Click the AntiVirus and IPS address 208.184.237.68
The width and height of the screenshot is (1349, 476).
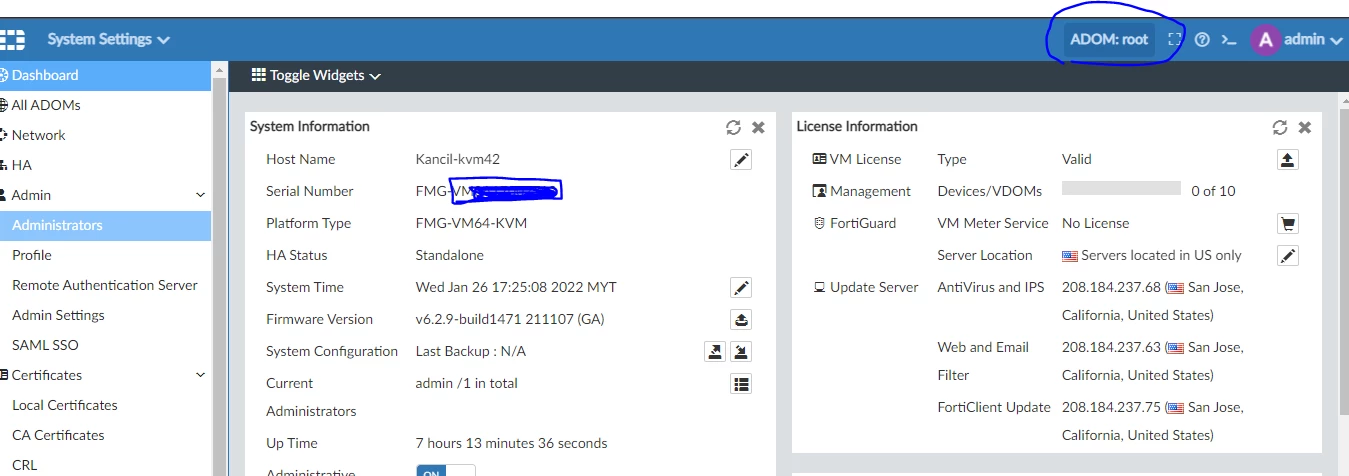tap(1111, 287)
